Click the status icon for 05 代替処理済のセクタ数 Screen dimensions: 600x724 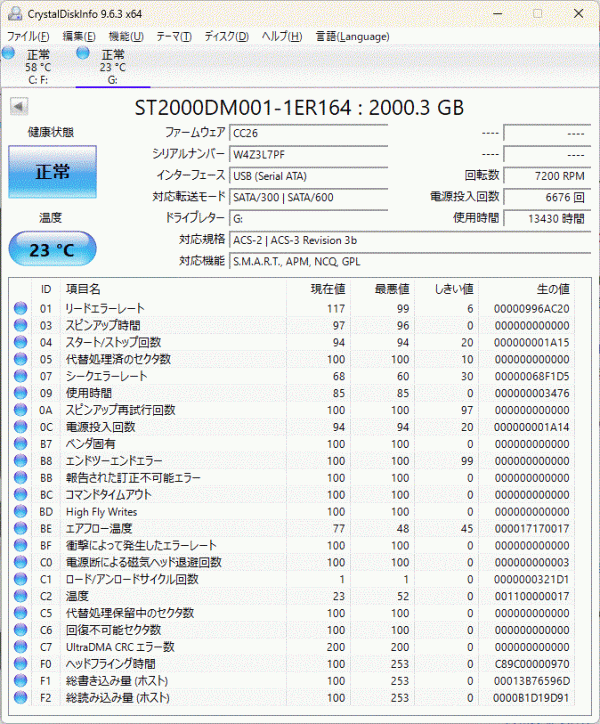[20, 359]
